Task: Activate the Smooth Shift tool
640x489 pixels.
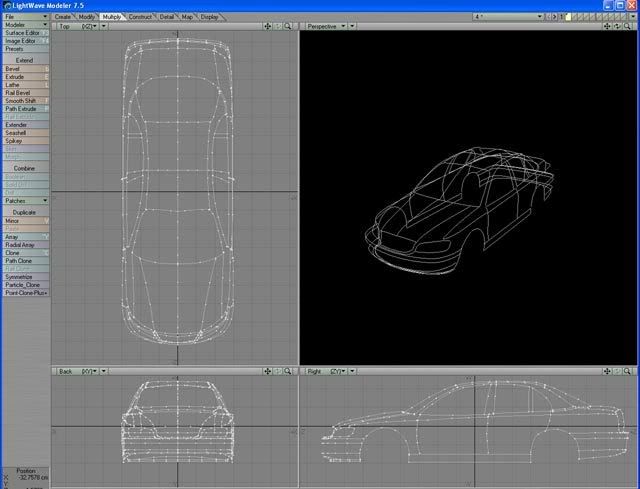Action: (x=26, y=100)
